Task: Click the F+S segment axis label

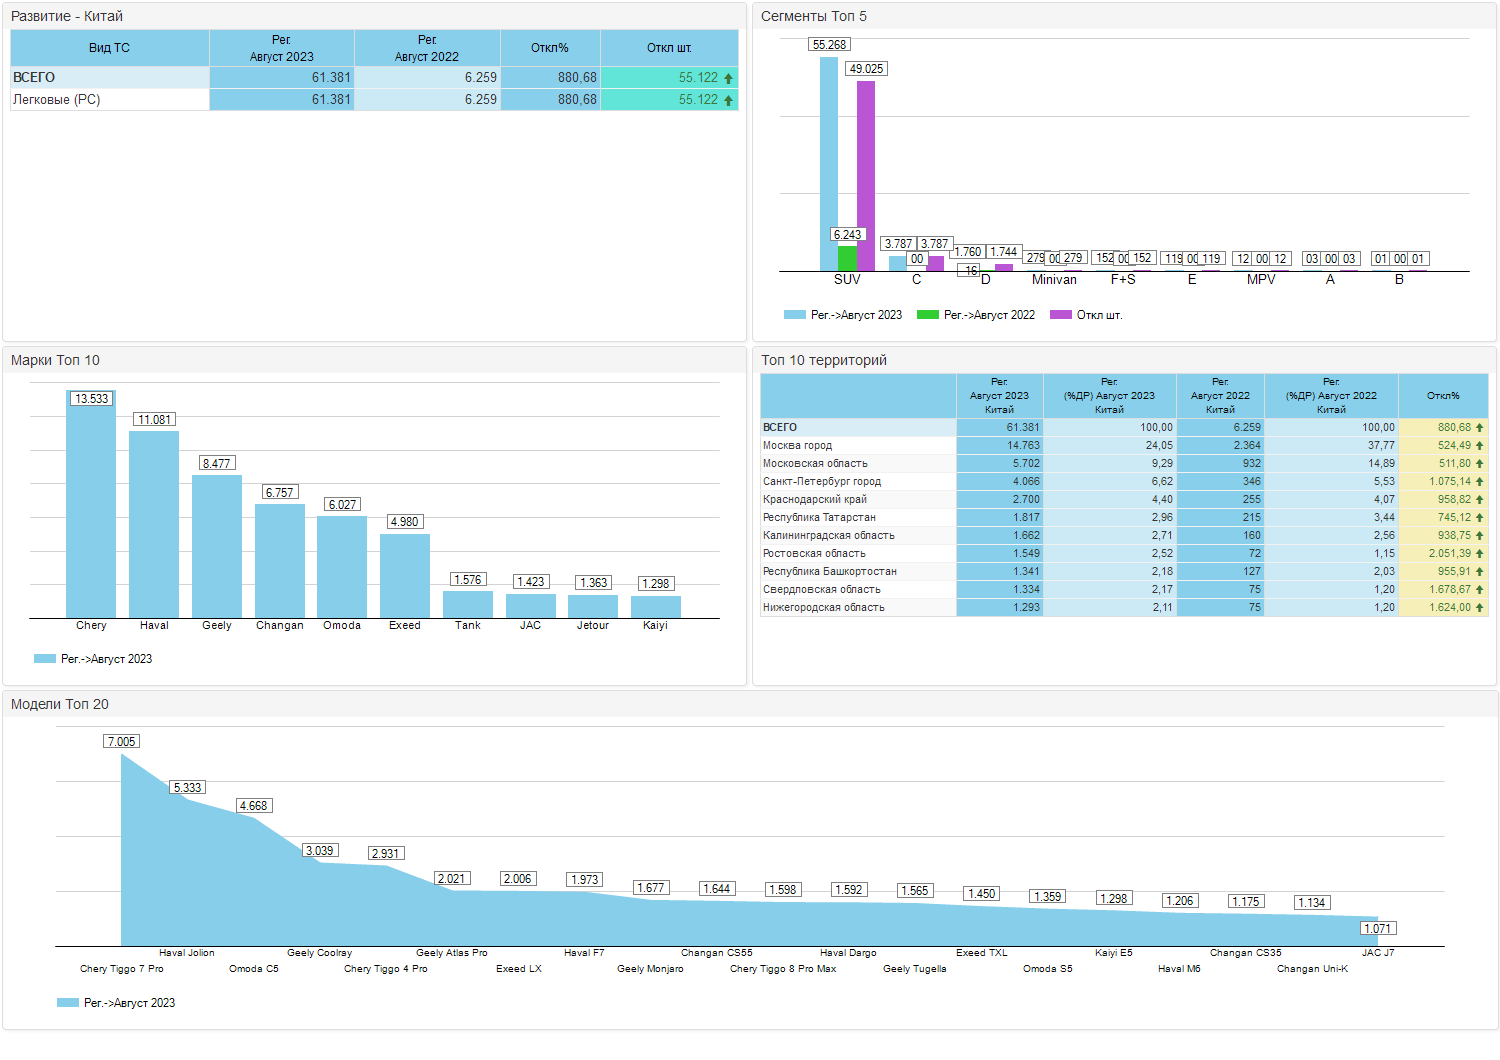Action: pyautogui.click(x=1123, y=280)
